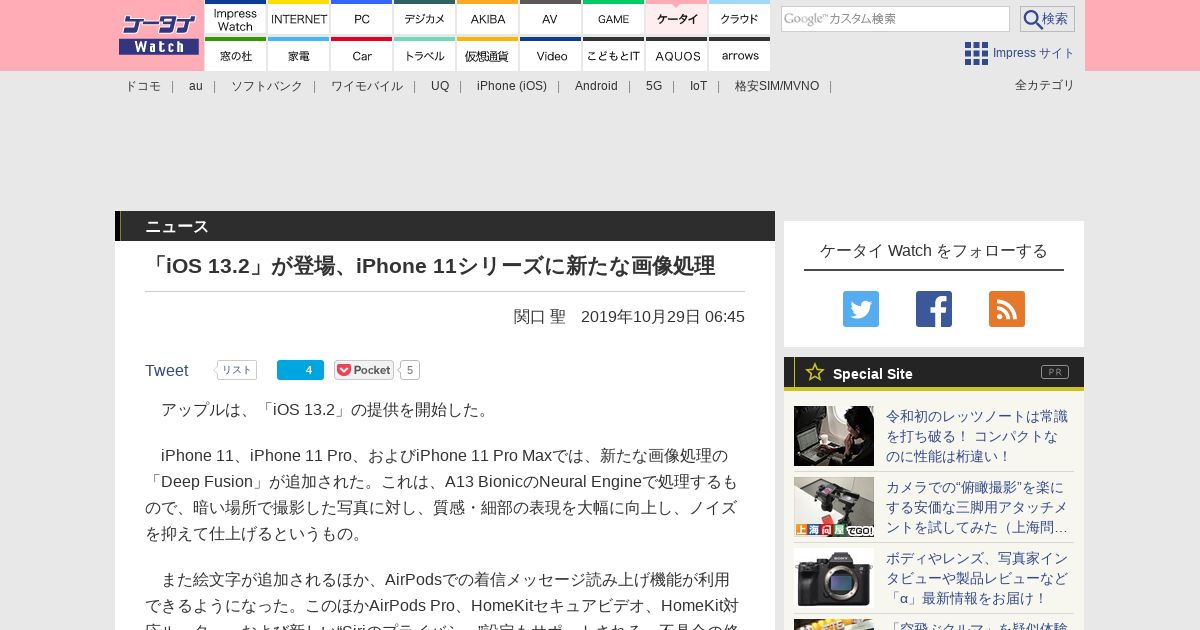Click the Special Site star icon
This screenshot has height=630, width=1200.
[x=815, y=372]
